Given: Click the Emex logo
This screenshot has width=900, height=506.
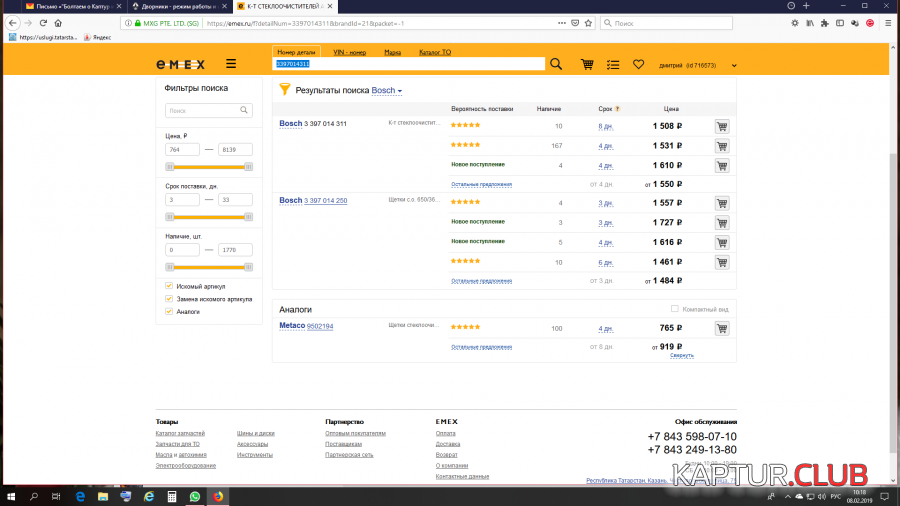Looking at the screenshot, I should [180, 64].
